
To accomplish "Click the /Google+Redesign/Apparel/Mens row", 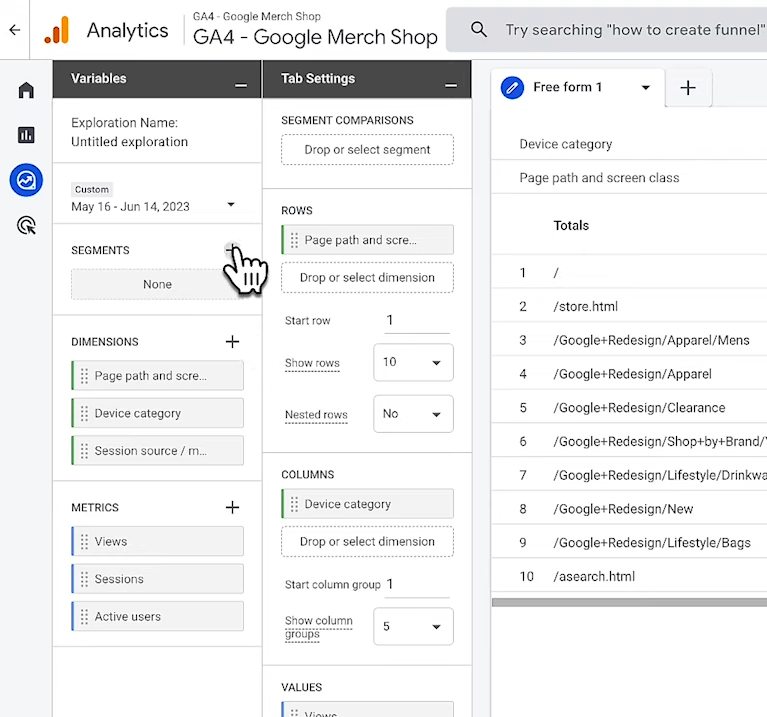I will click(629, 340).
